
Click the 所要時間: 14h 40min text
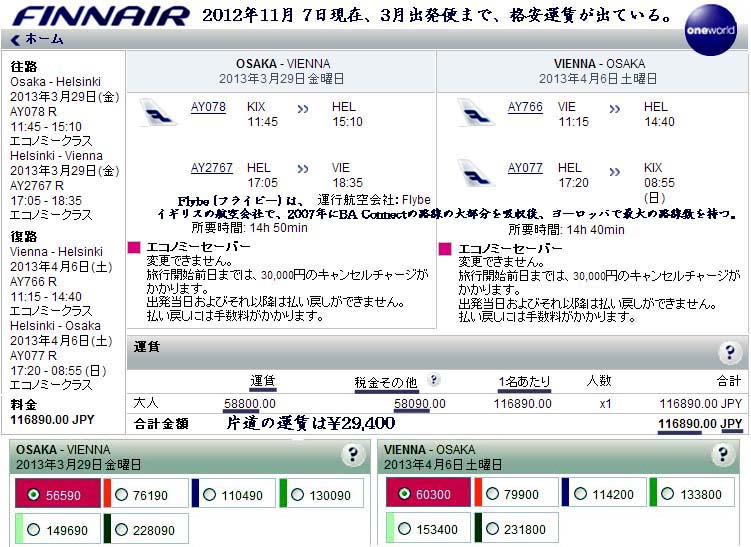pyautogui.click(x=567, y=229)
